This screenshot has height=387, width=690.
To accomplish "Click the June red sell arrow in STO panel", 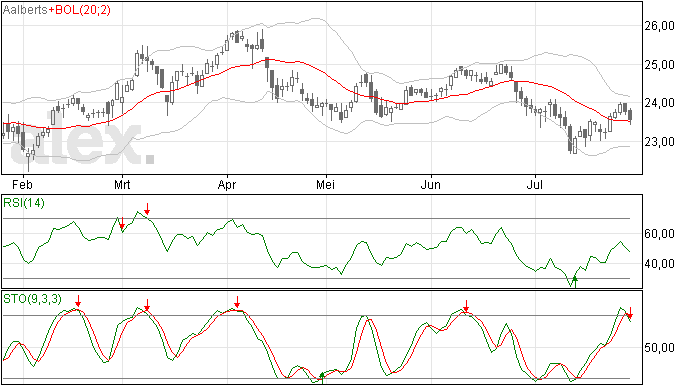I will 466,306.
